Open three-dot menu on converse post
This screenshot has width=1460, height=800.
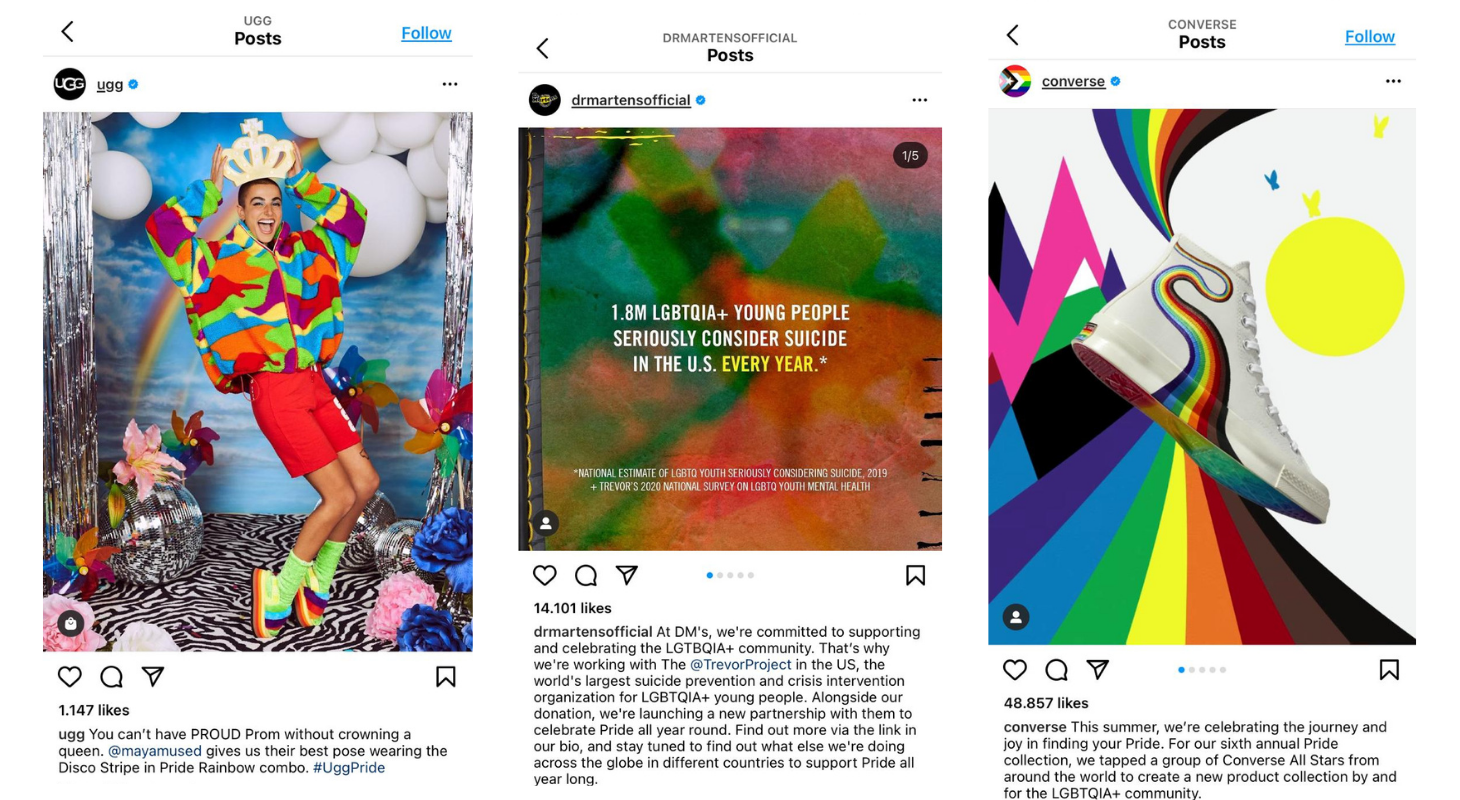pos(1393,81)
